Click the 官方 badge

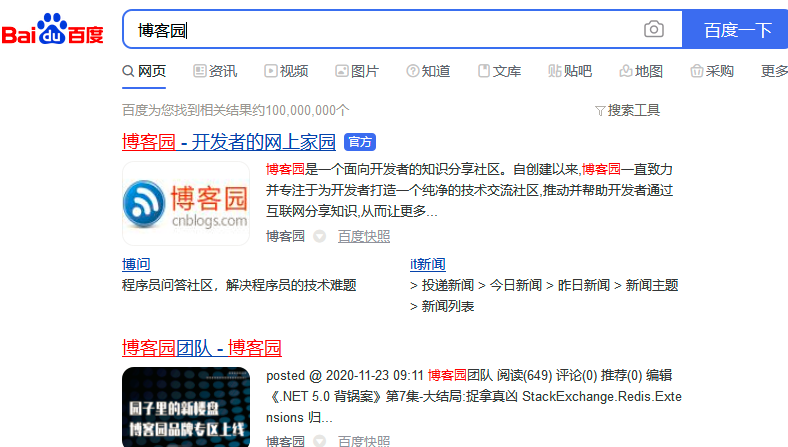click(360, 142)
